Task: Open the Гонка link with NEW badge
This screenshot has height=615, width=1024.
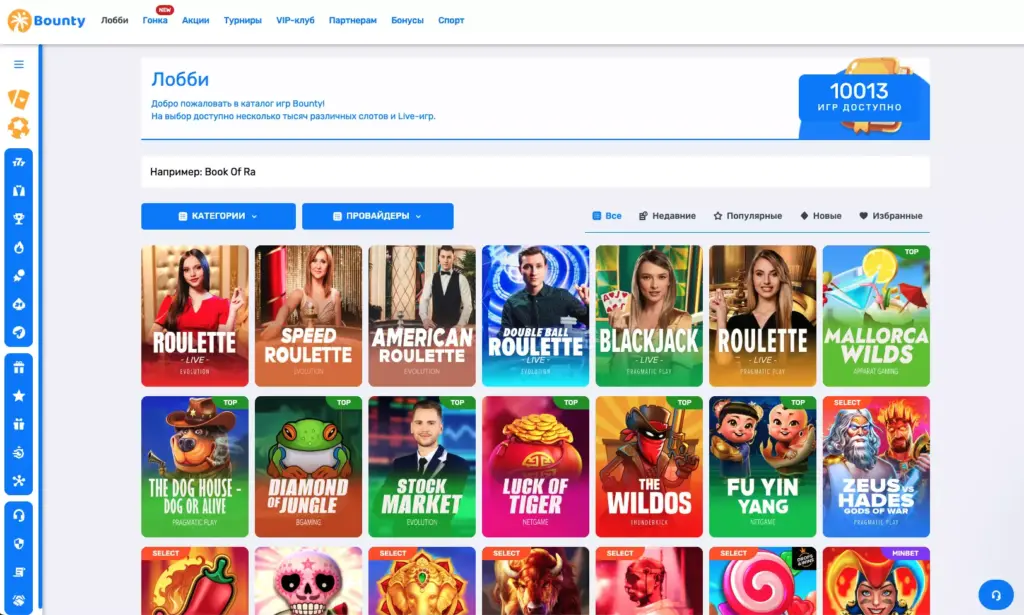Action: (155, 20)
